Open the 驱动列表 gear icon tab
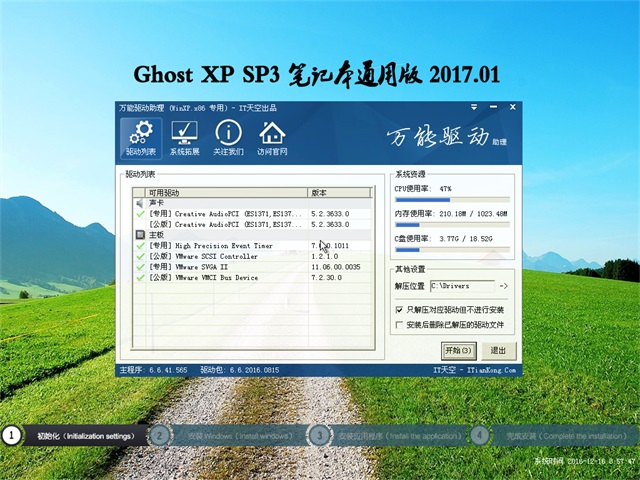 (141, 138)
